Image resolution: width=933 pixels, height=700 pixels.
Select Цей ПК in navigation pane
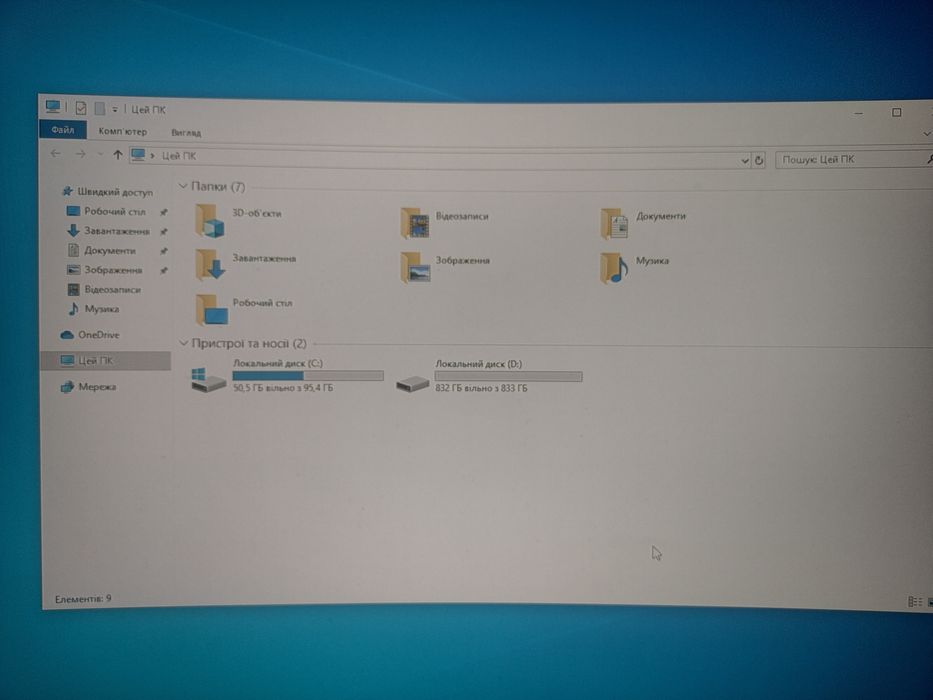point(105,360)
